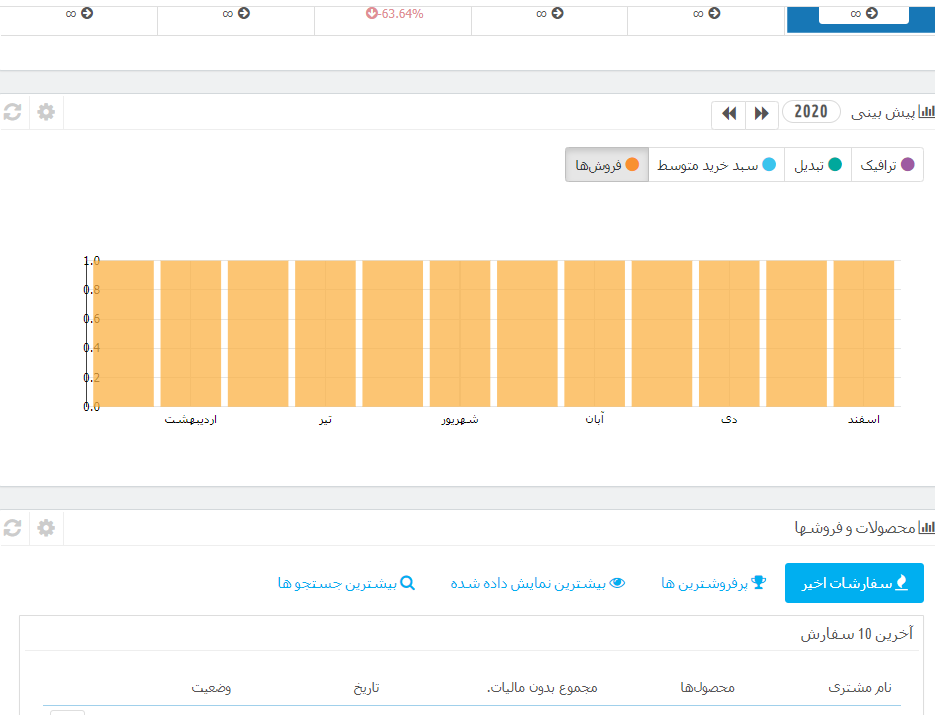The width and height of the screenshot is (935, 715).
Task: Go to next year with double-right arrow
Action: coord(761,113)
